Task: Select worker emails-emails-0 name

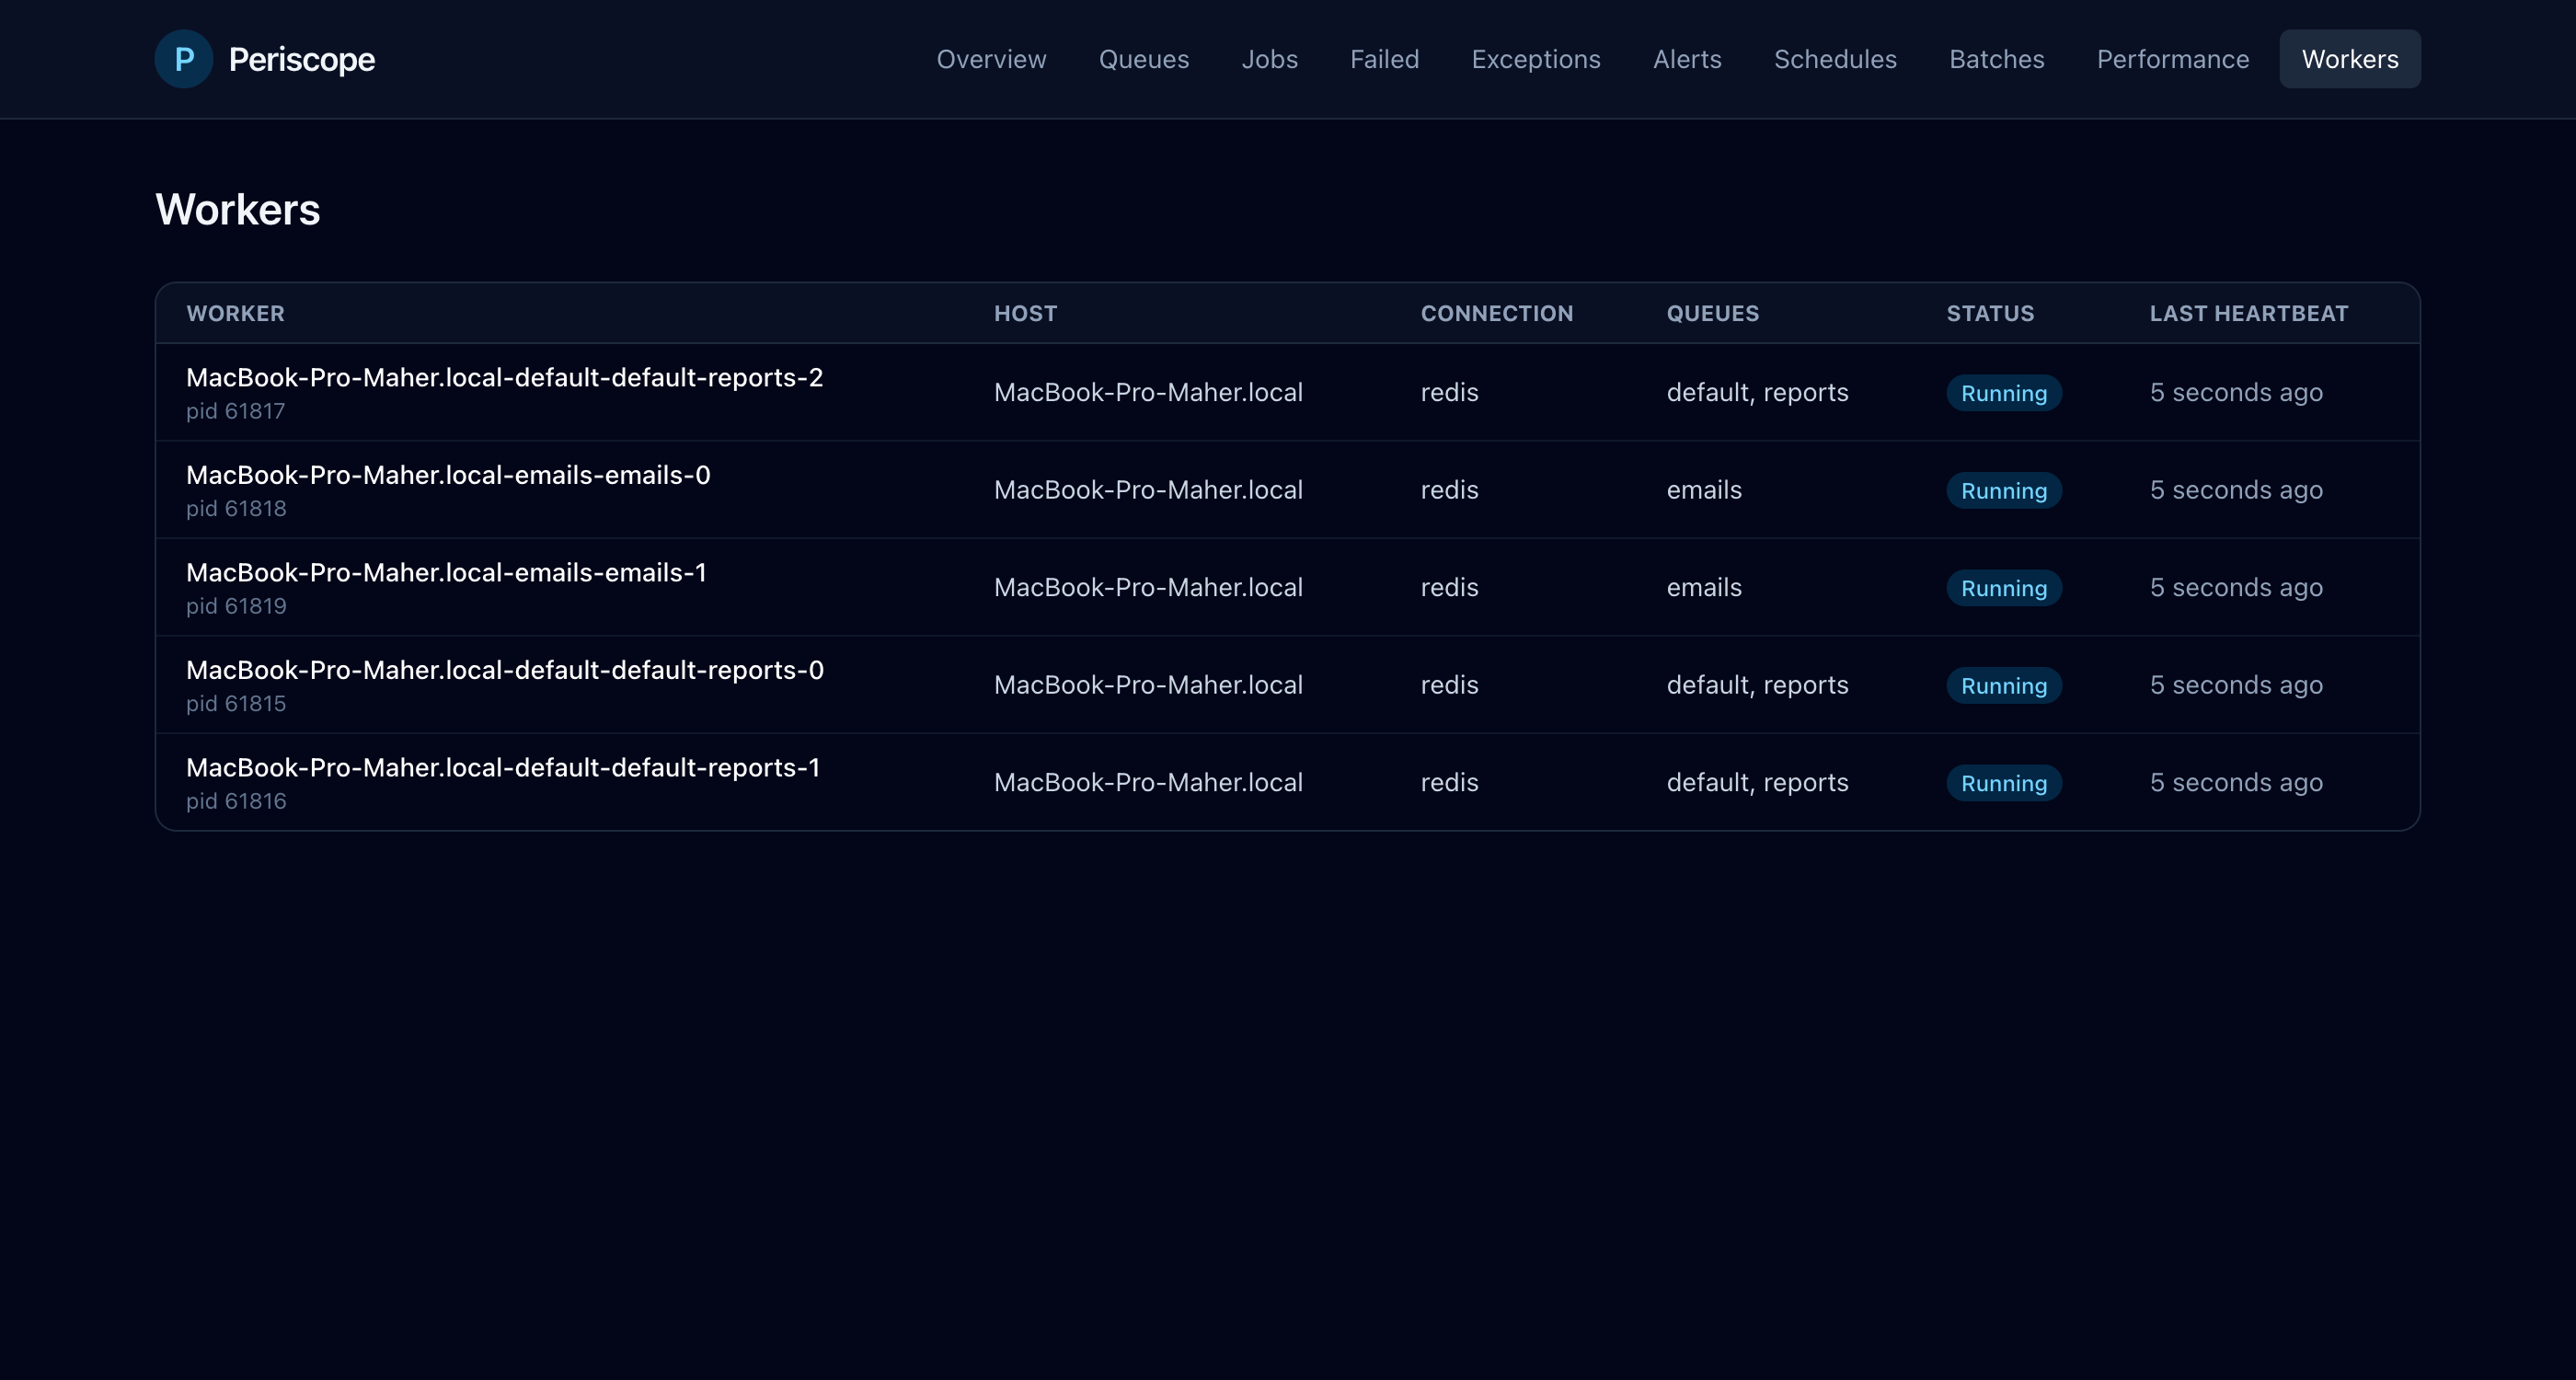Action: coord(448,475)
